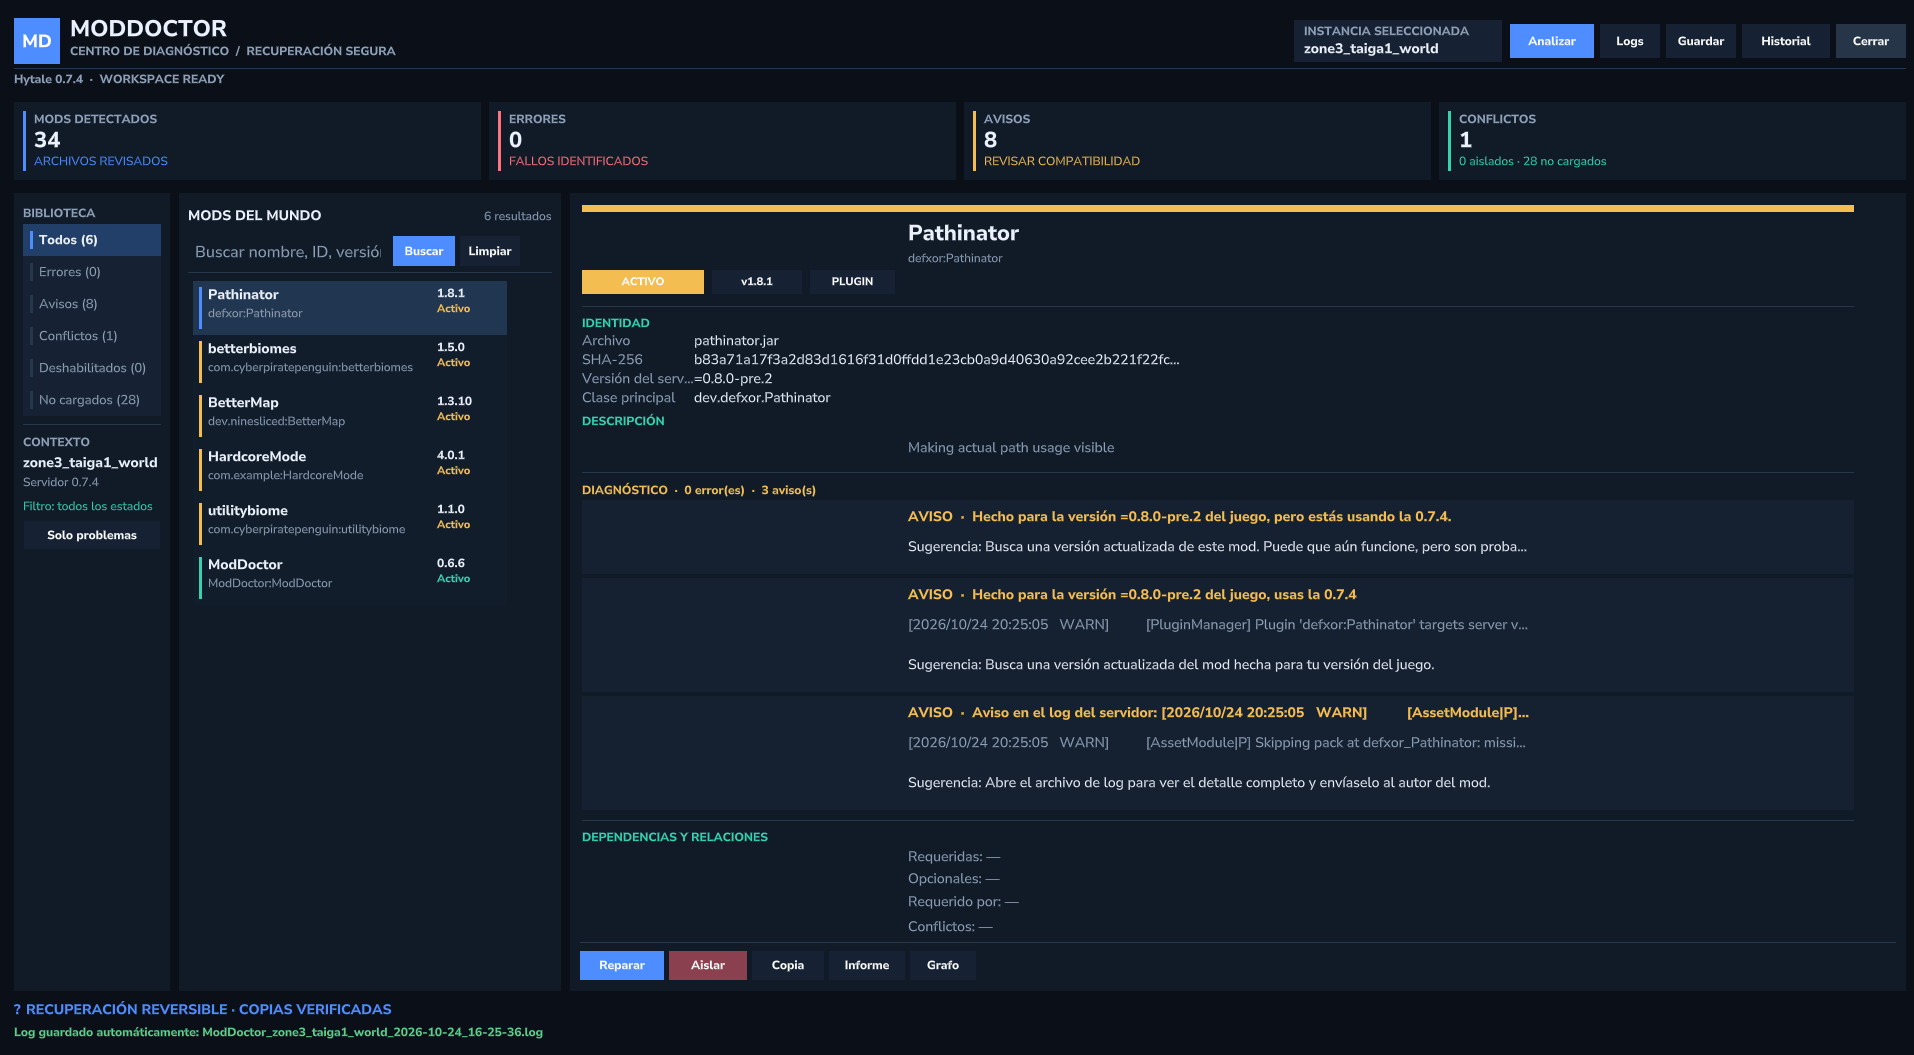Open the Historial panel
The width and height of the screenshot is (1914, 1055).
[1785, 41]
